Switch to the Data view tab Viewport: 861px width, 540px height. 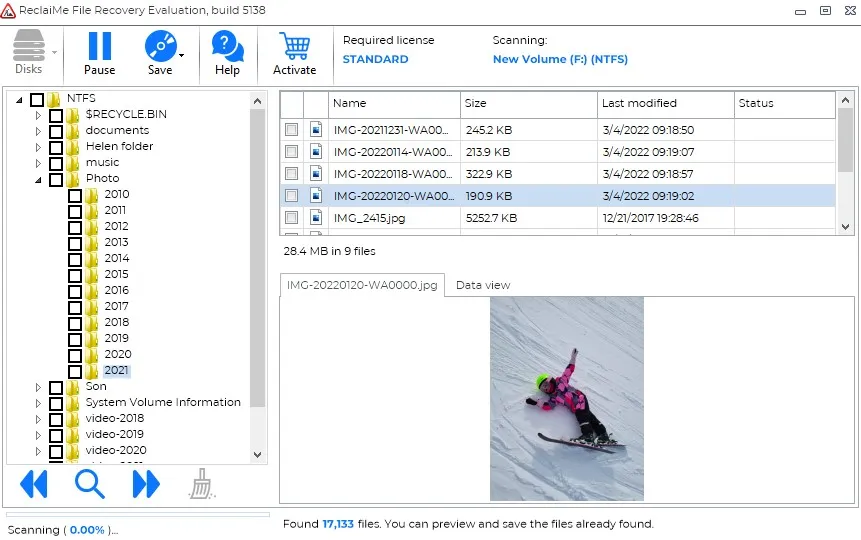(482, 285)
